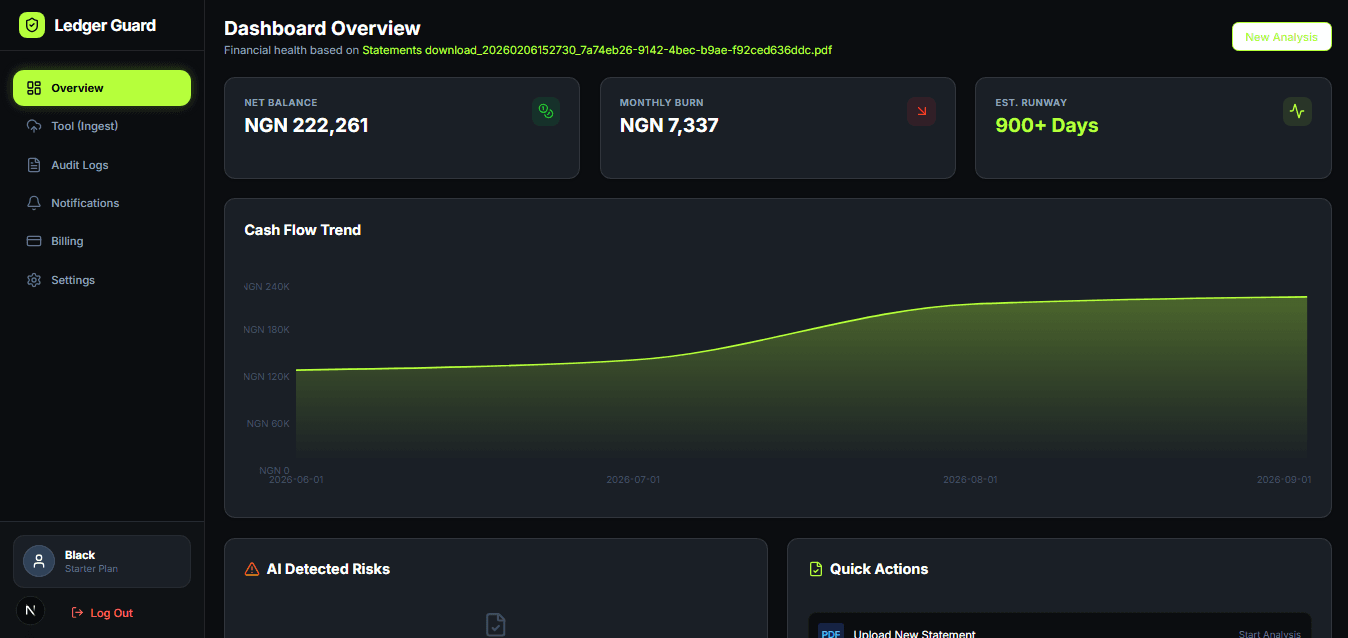Open the Settings menu item
Viewport: 1348px width, 638px height.
[102, 280]
